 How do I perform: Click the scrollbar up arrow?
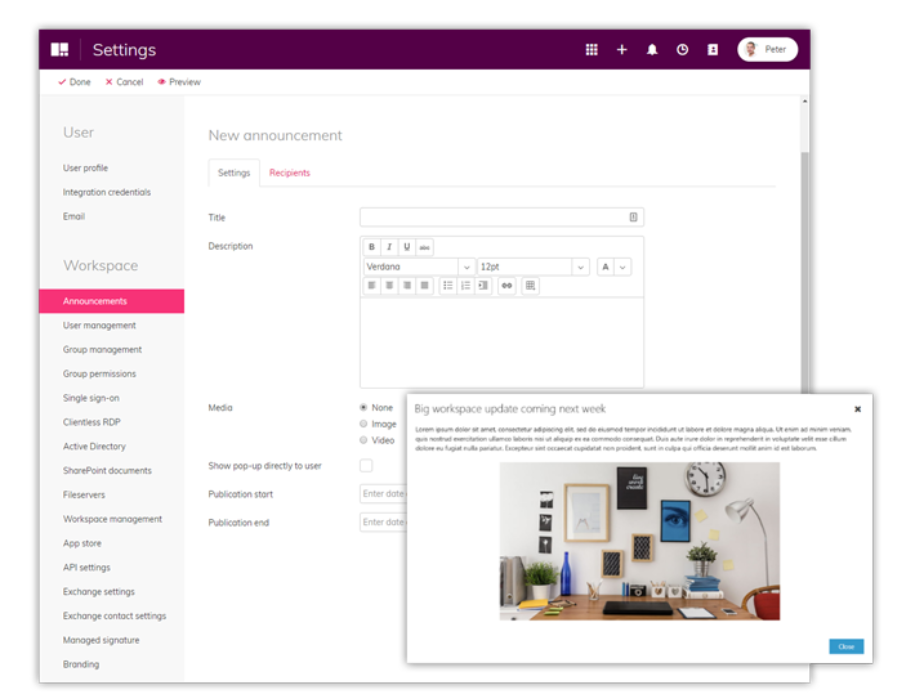tap(804, 101)
